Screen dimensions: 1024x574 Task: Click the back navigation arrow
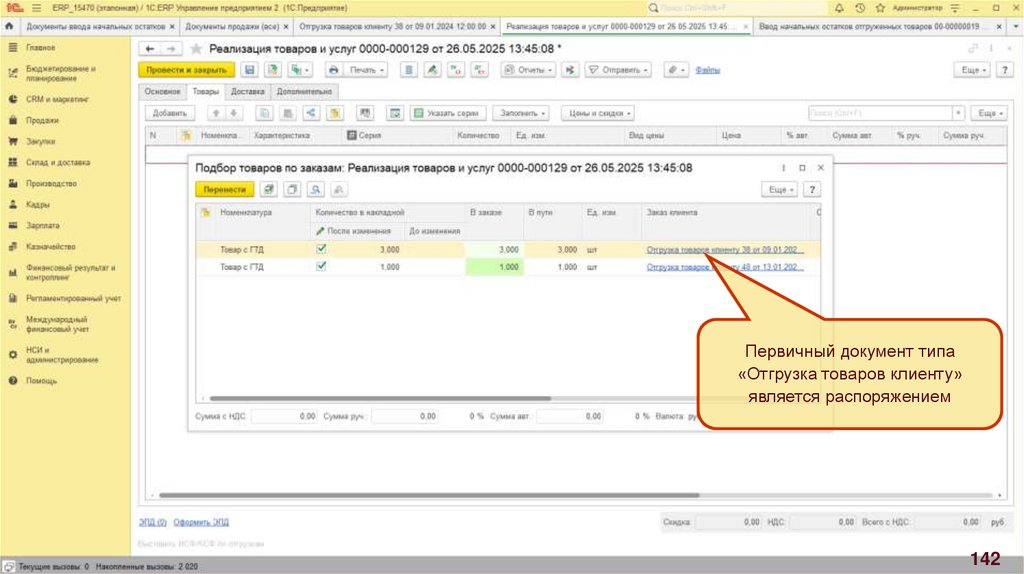149,48
